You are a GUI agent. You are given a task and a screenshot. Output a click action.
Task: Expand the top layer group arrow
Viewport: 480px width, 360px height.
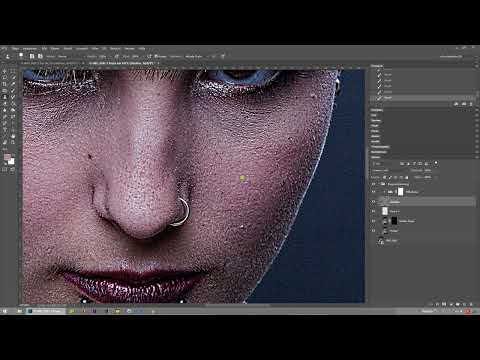click(379, 184)
